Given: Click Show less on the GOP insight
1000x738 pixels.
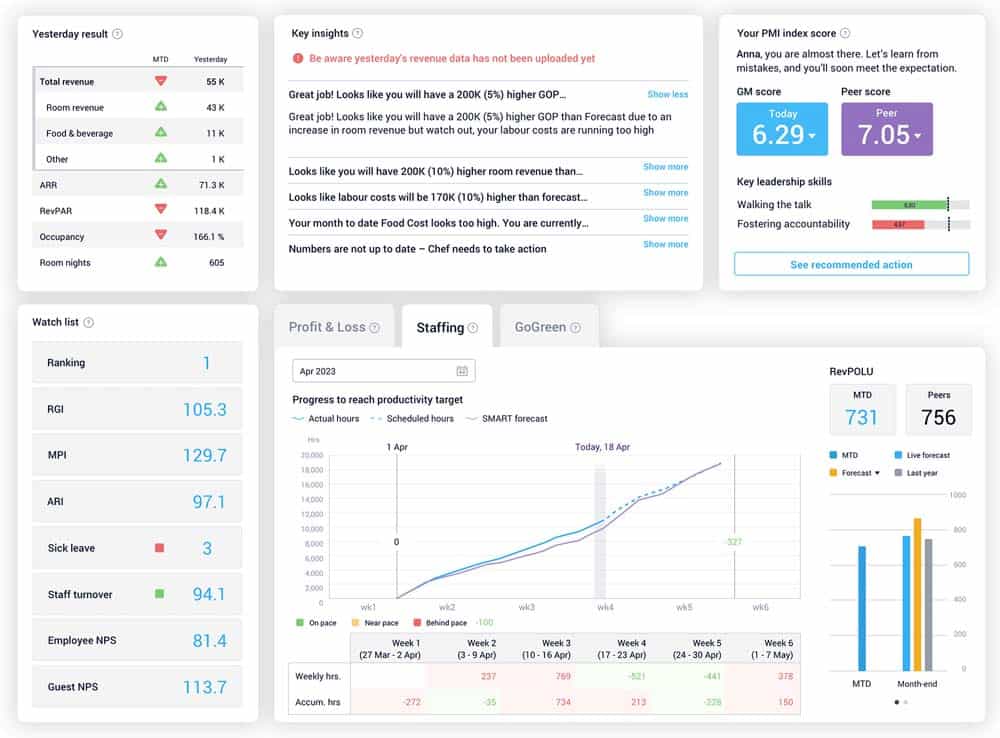Looking at the screenshot, I should click(667, 95).
